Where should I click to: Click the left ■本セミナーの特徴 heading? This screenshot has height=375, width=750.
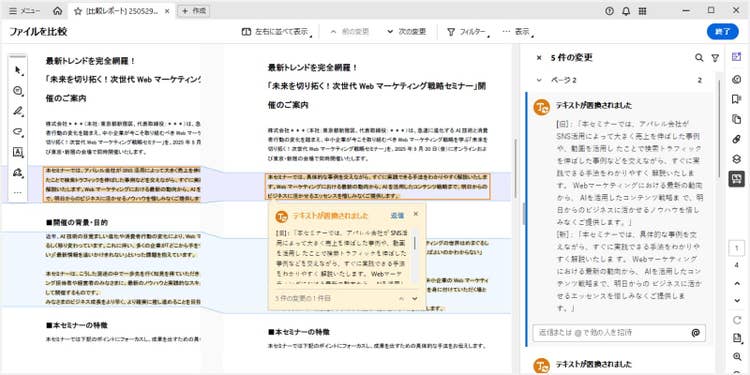coord(77,325)
